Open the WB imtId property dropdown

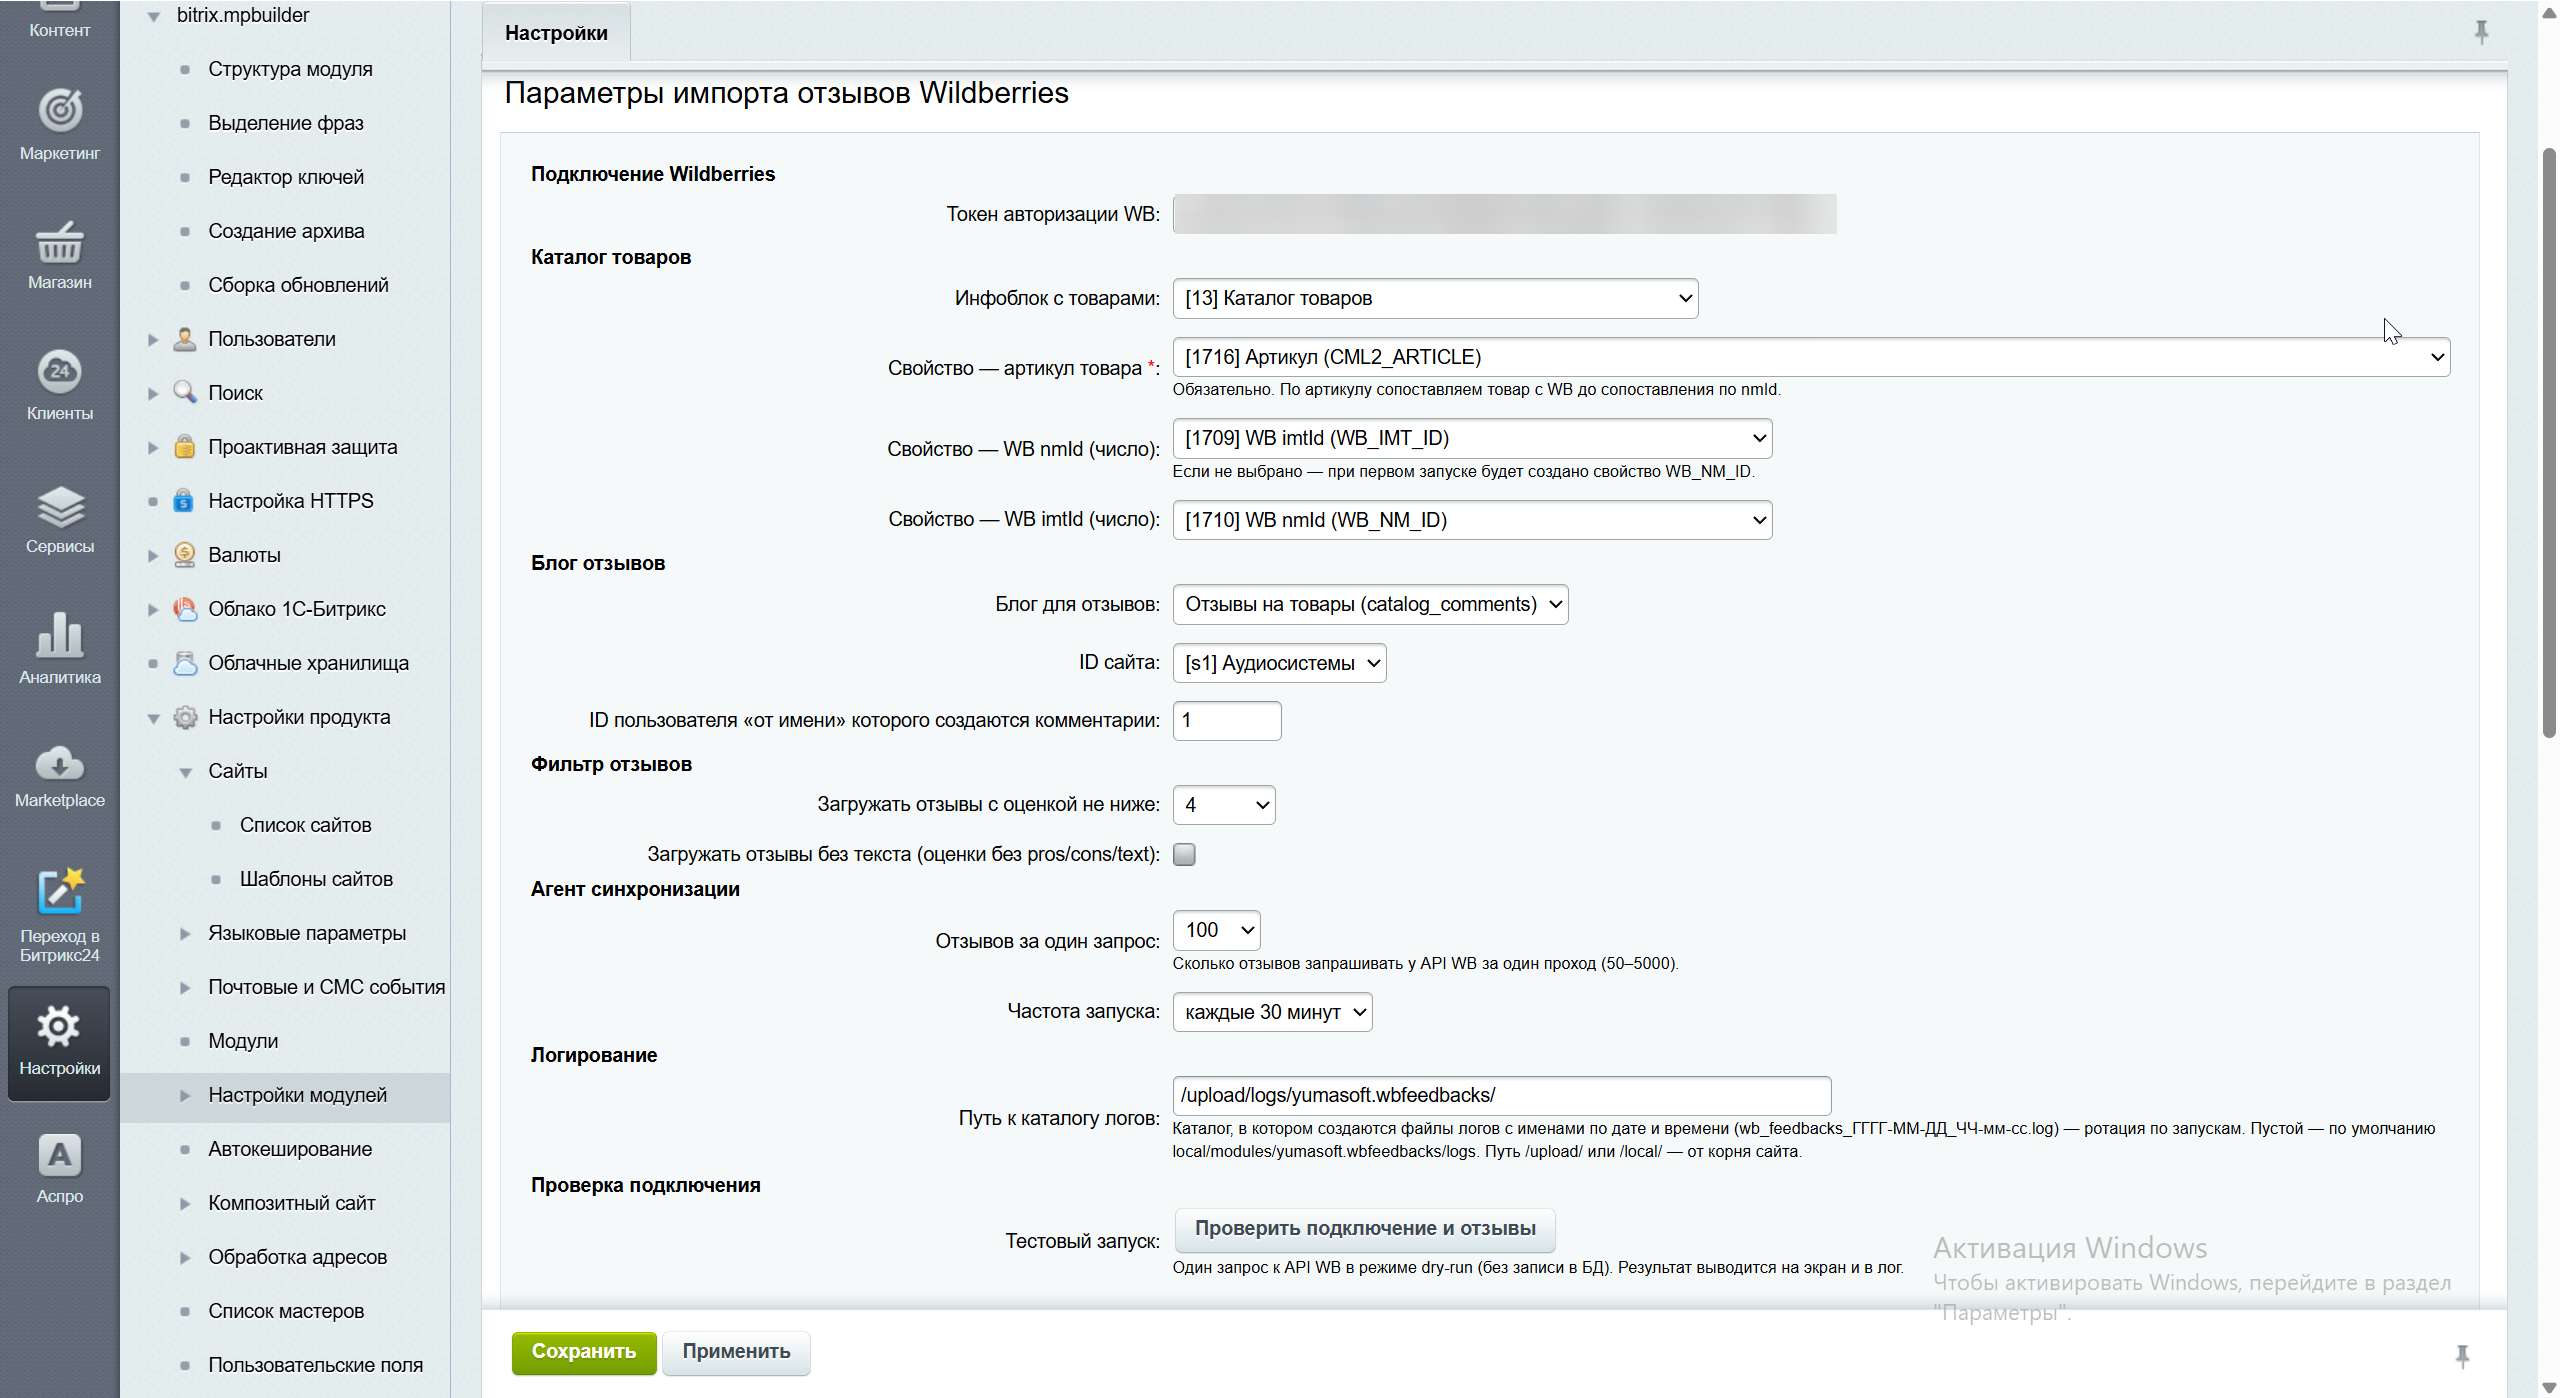(x=1472, y=520)
